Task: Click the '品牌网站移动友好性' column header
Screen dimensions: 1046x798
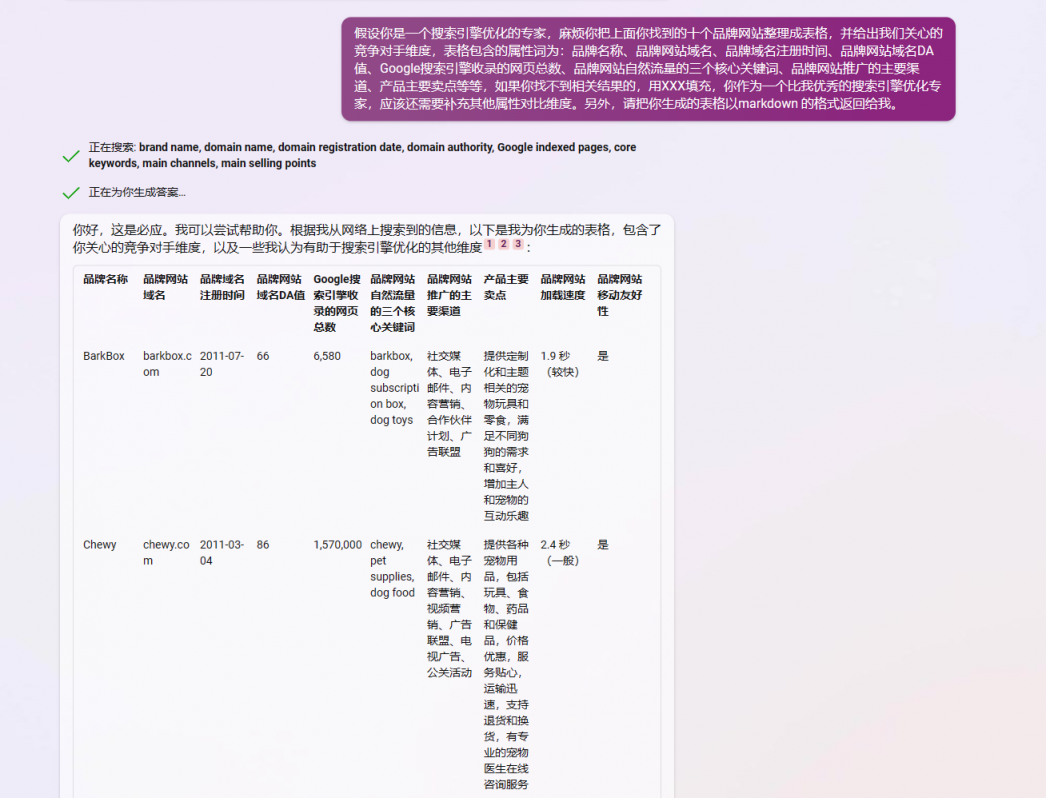Action: [620, 295]
